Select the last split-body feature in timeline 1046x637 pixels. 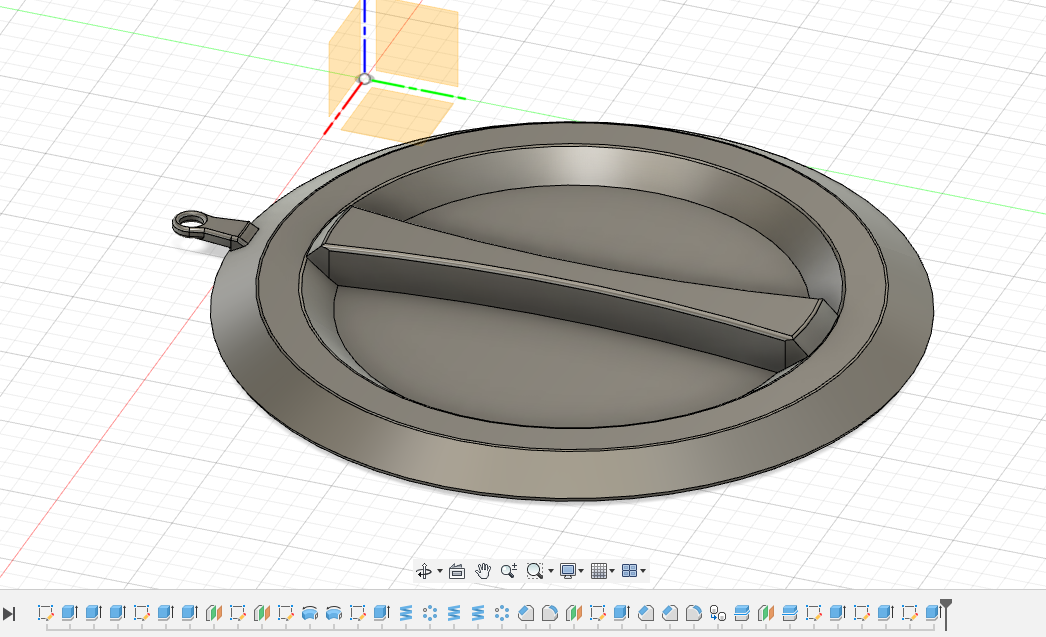[x=790, y=613]
